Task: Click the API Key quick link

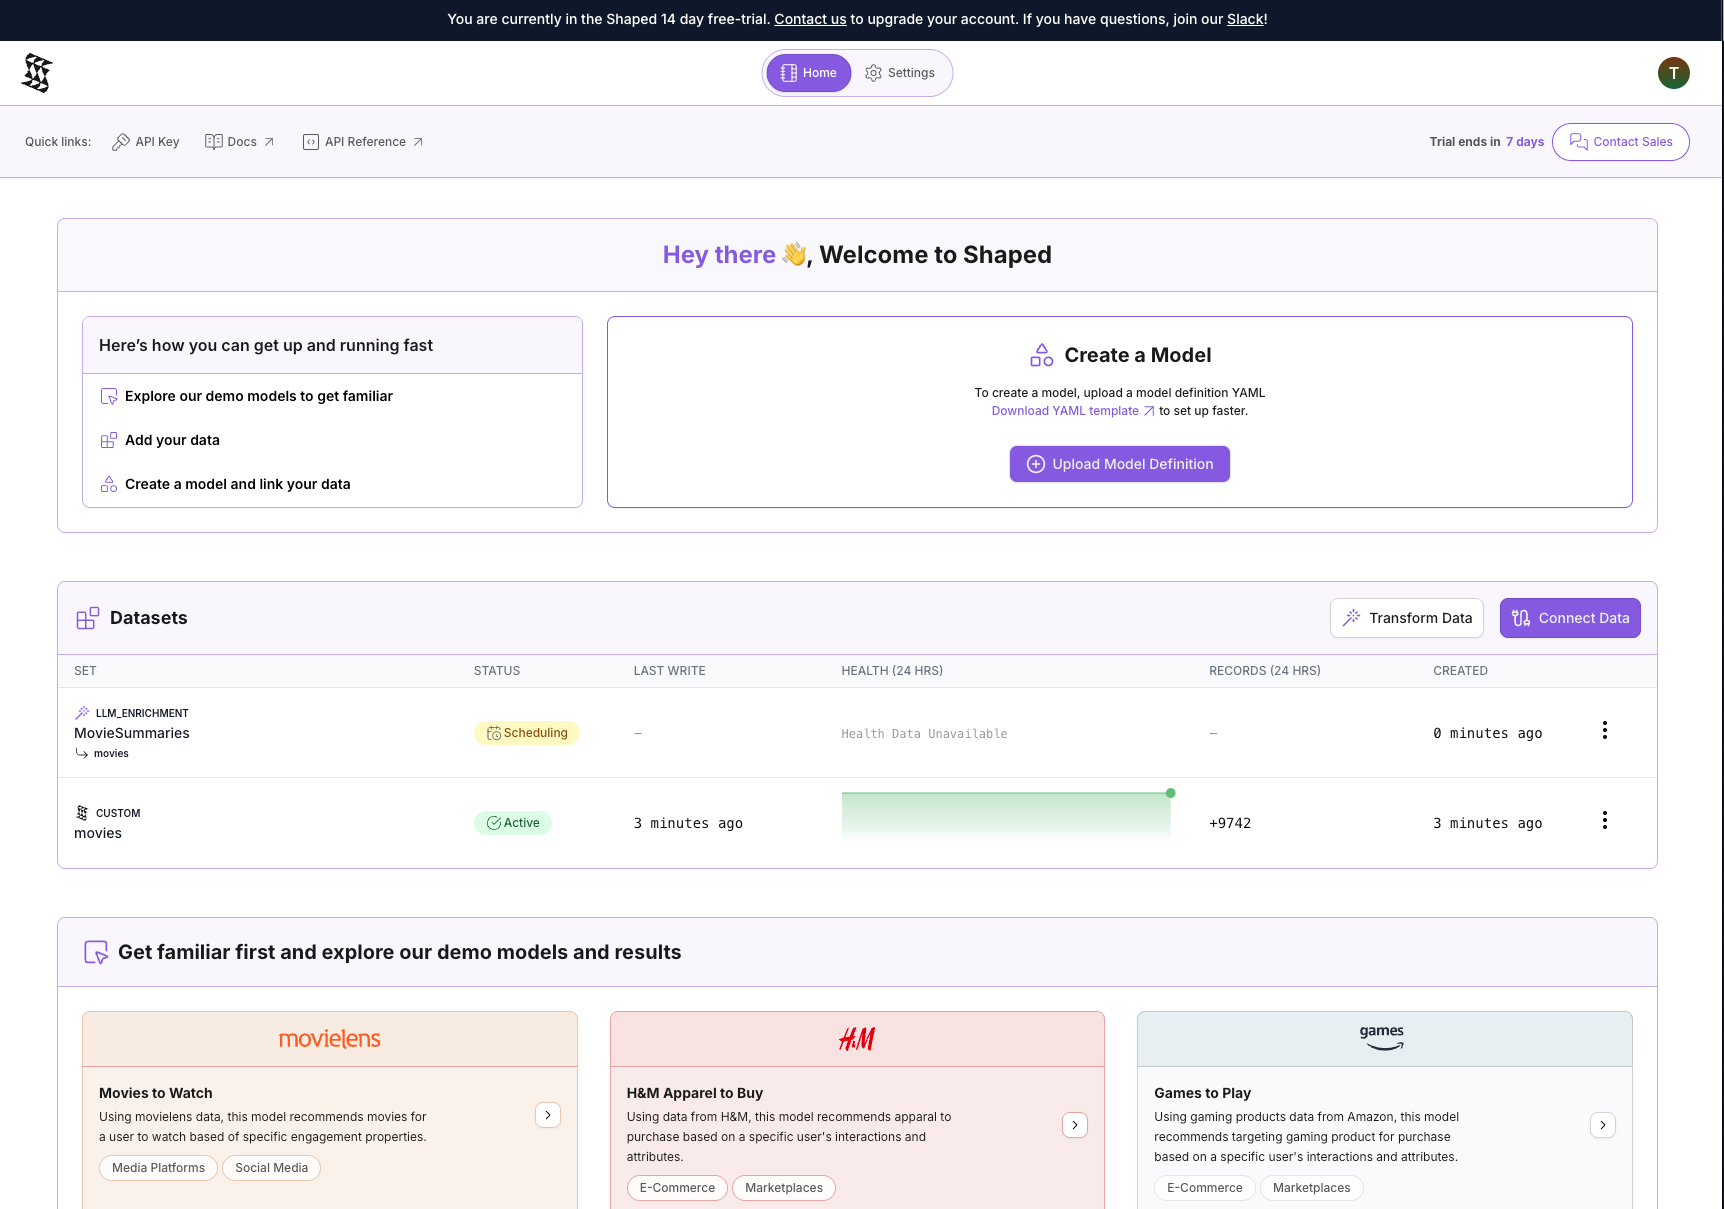Action: [146, 142]
